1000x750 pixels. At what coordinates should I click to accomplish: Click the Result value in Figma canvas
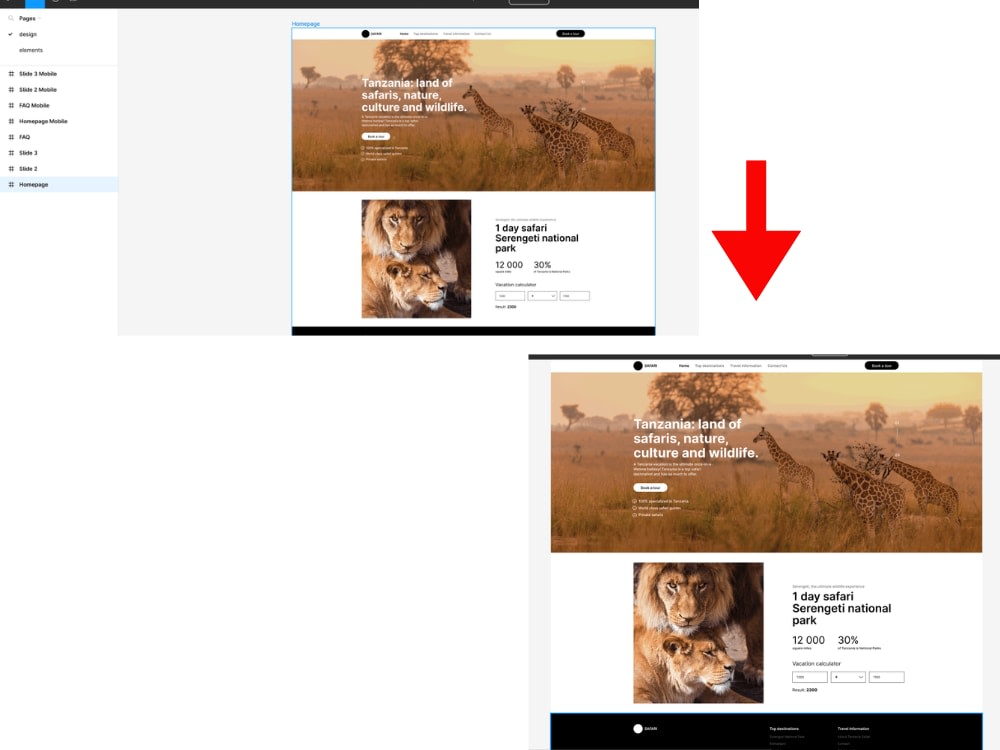point(511,307)
